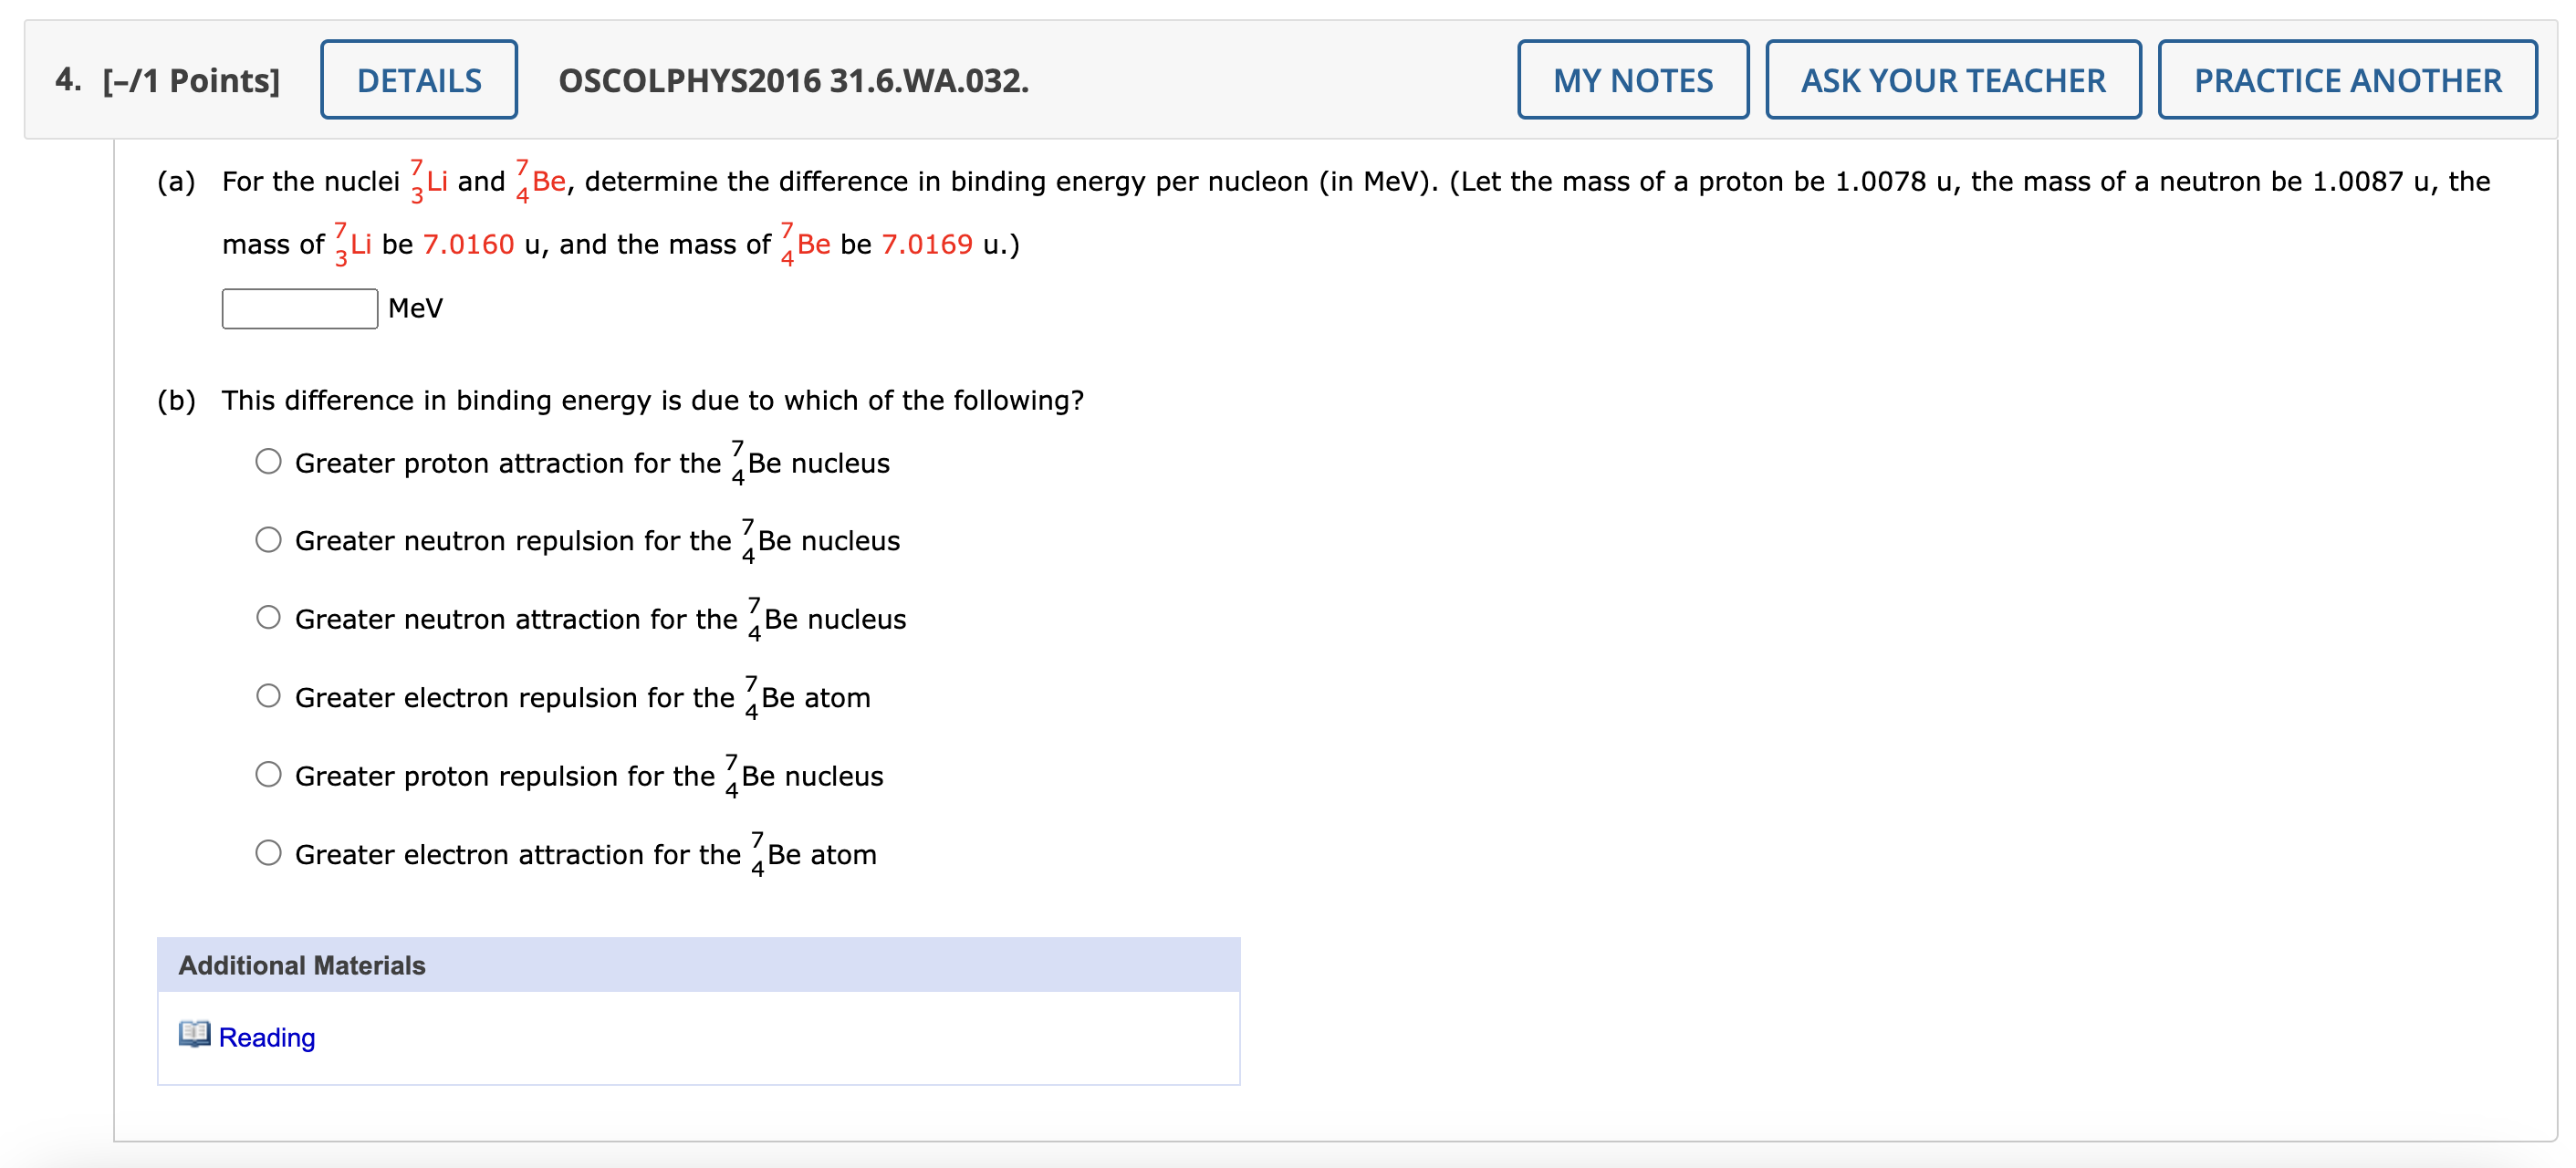Select 'Greater electron attraction' radio button
Image resolution: width=2576 pixels, height=1168 pixels.
coord(268,852)
